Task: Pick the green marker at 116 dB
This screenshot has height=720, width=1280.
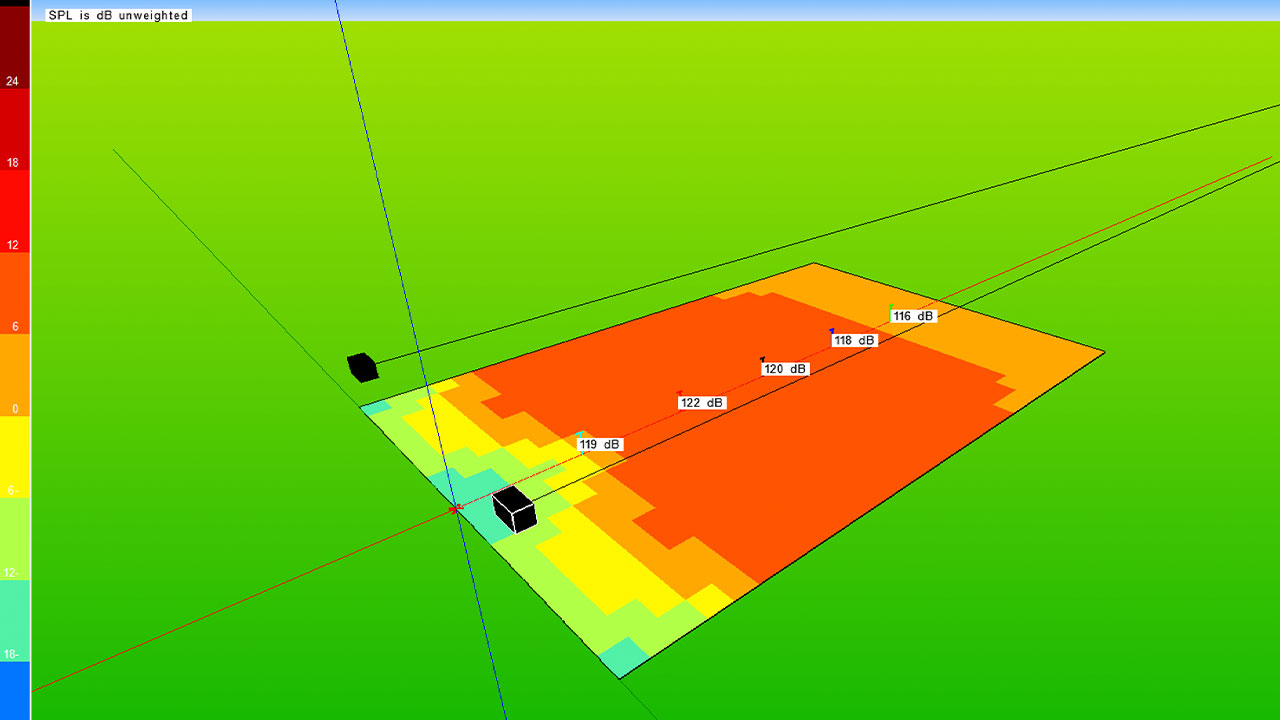Action: coord(891,306)
